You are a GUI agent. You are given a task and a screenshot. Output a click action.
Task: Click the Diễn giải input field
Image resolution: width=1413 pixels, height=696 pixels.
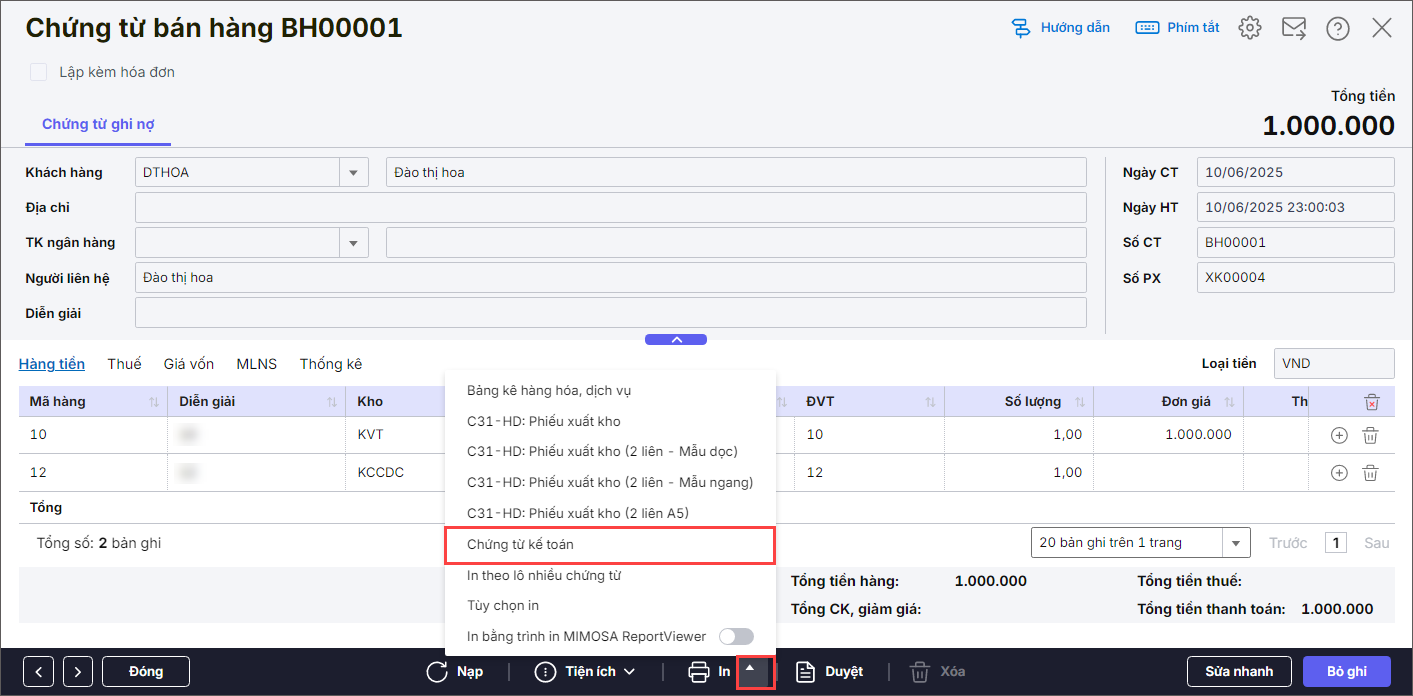click(610, 313)
